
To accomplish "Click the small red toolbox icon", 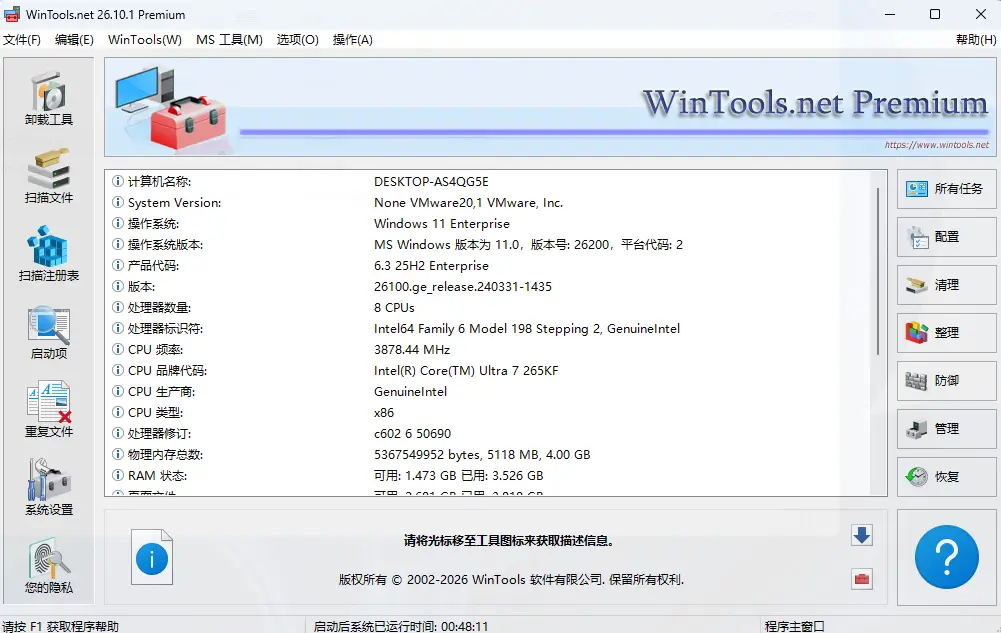I will pyautogui.click(x=862, y=579).
